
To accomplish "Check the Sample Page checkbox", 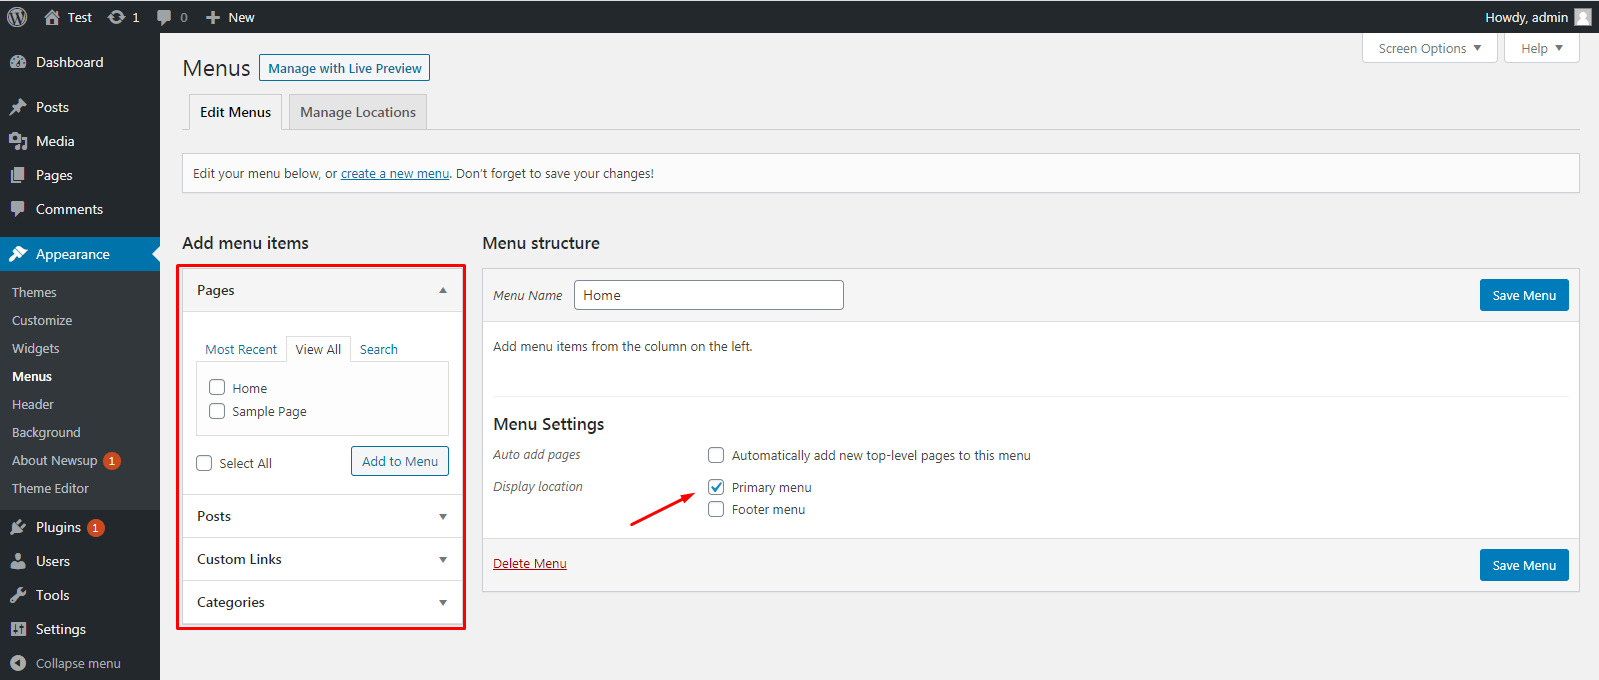I will (217, 411).
